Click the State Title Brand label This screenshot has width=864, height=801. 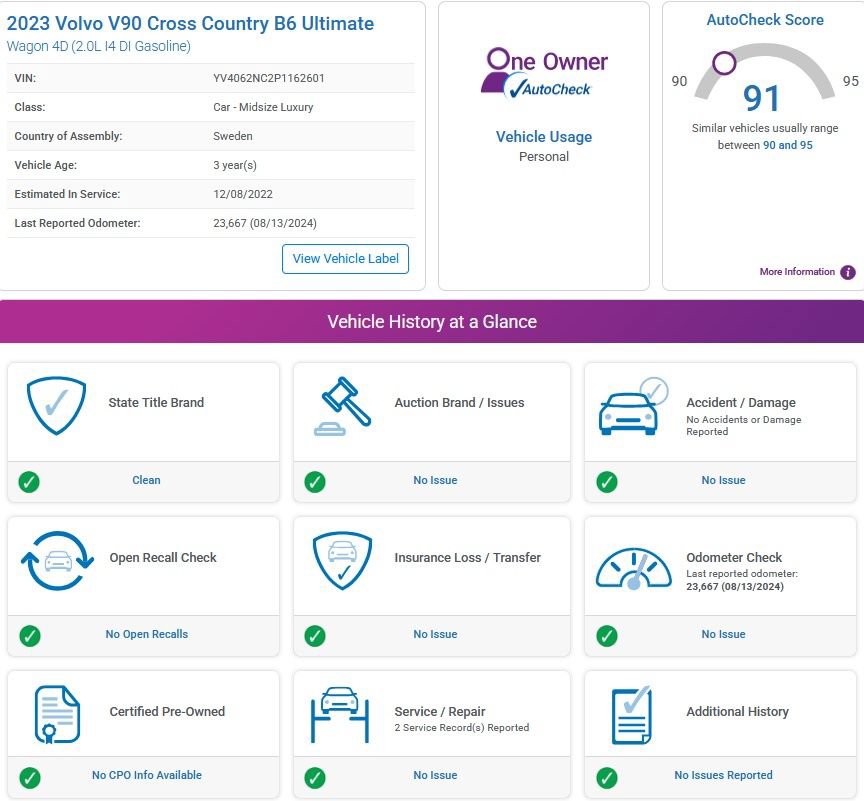coord(156,403)
